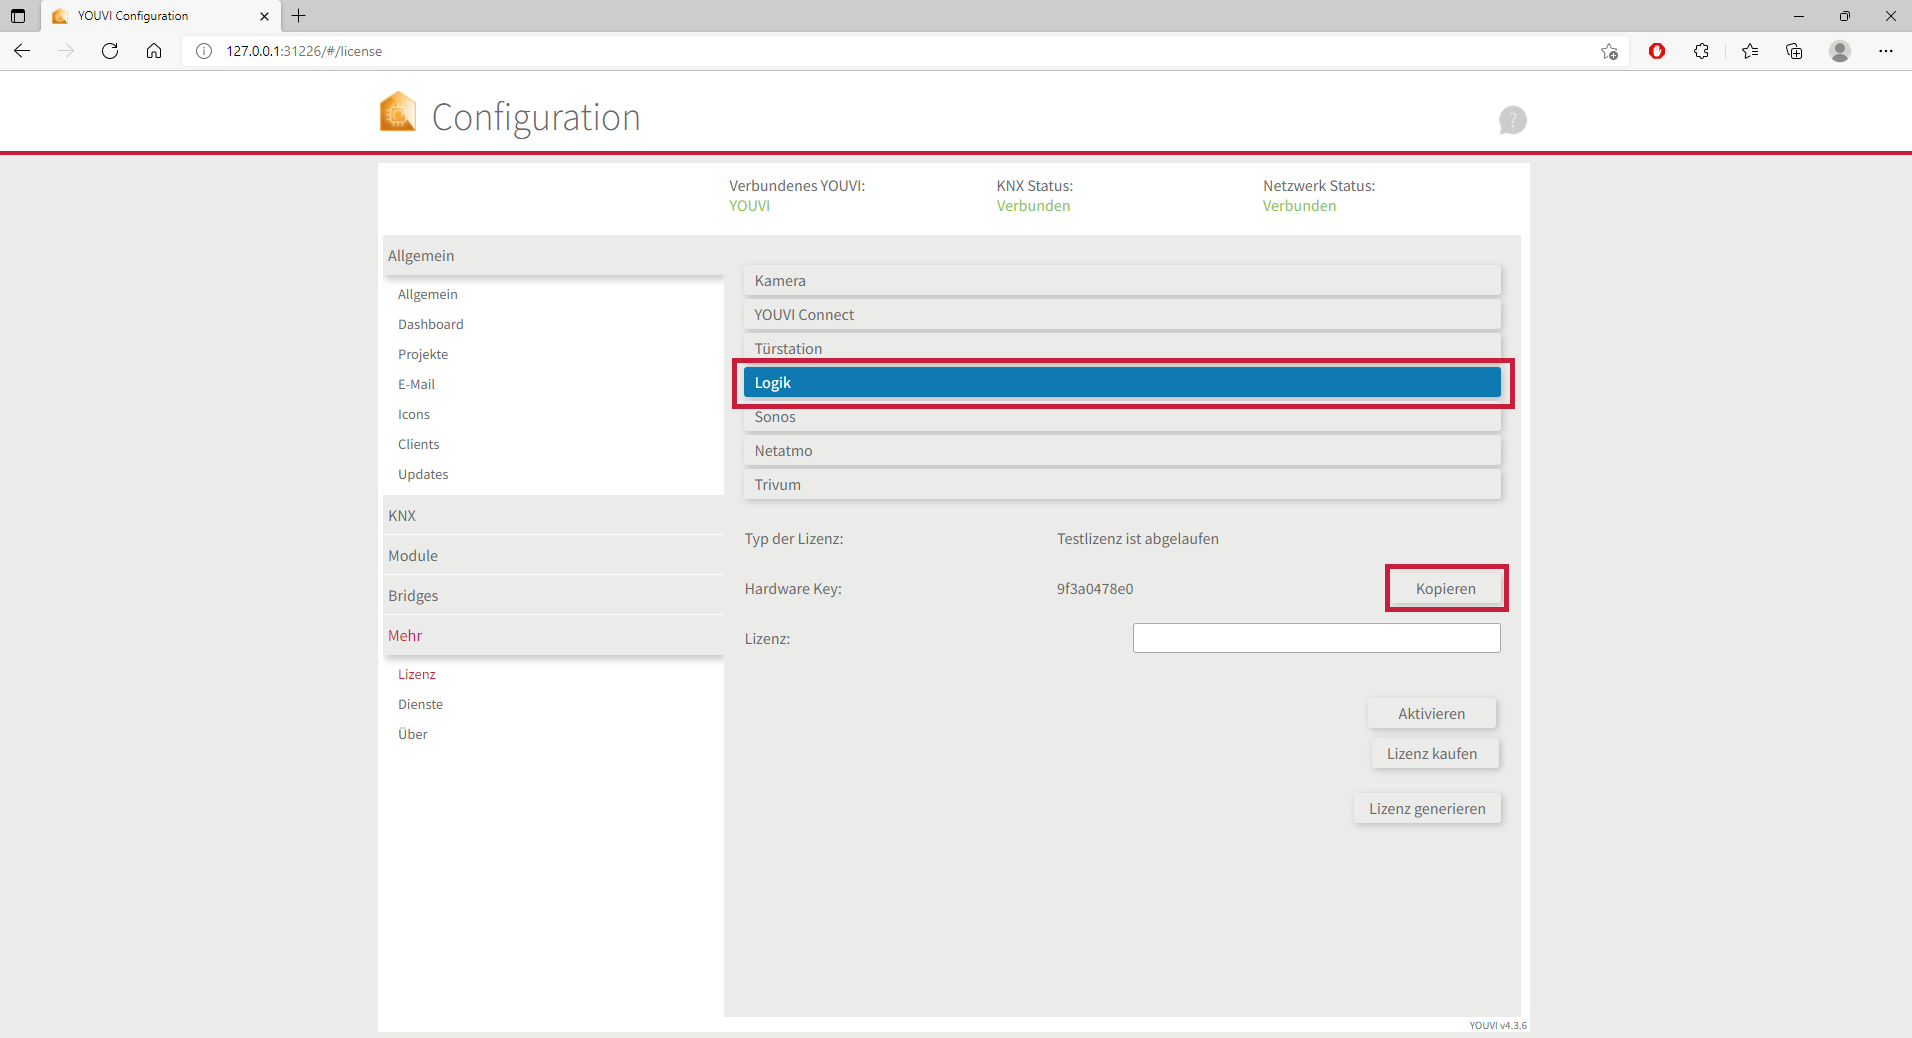The width and height of the screenshot is (1912, 1038).
Task: Open the Projekte page
Action: 423,354
